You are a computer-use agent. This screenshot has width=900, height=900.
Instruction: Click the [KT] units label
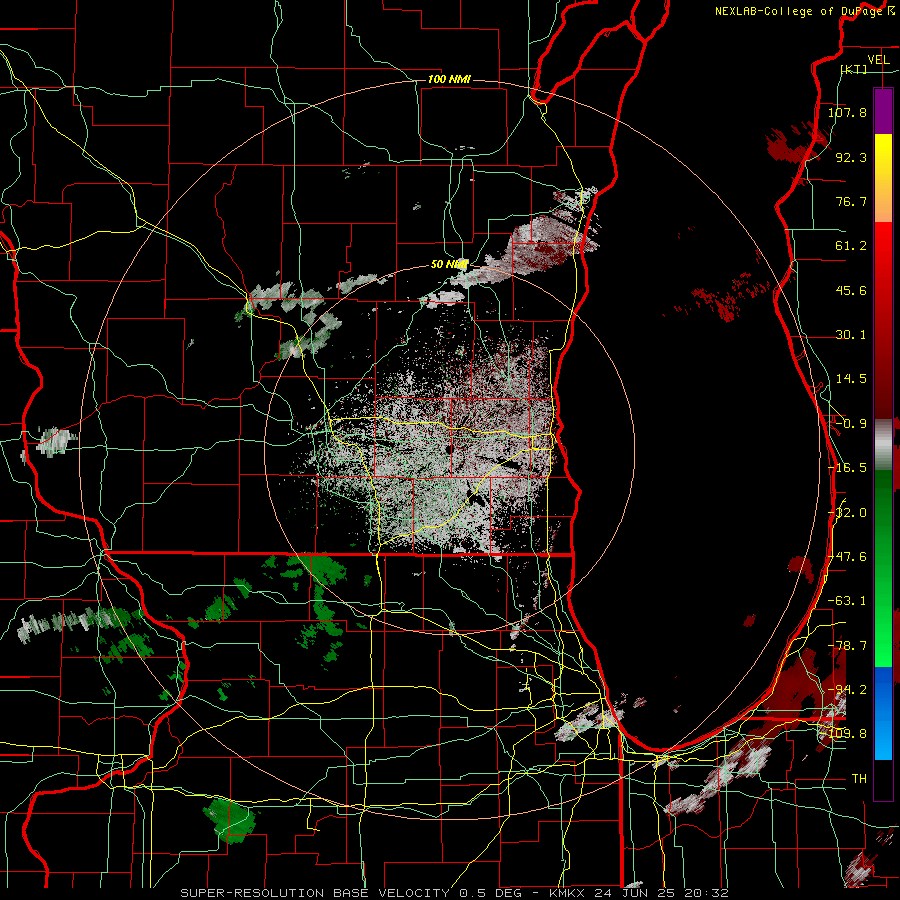854,69
